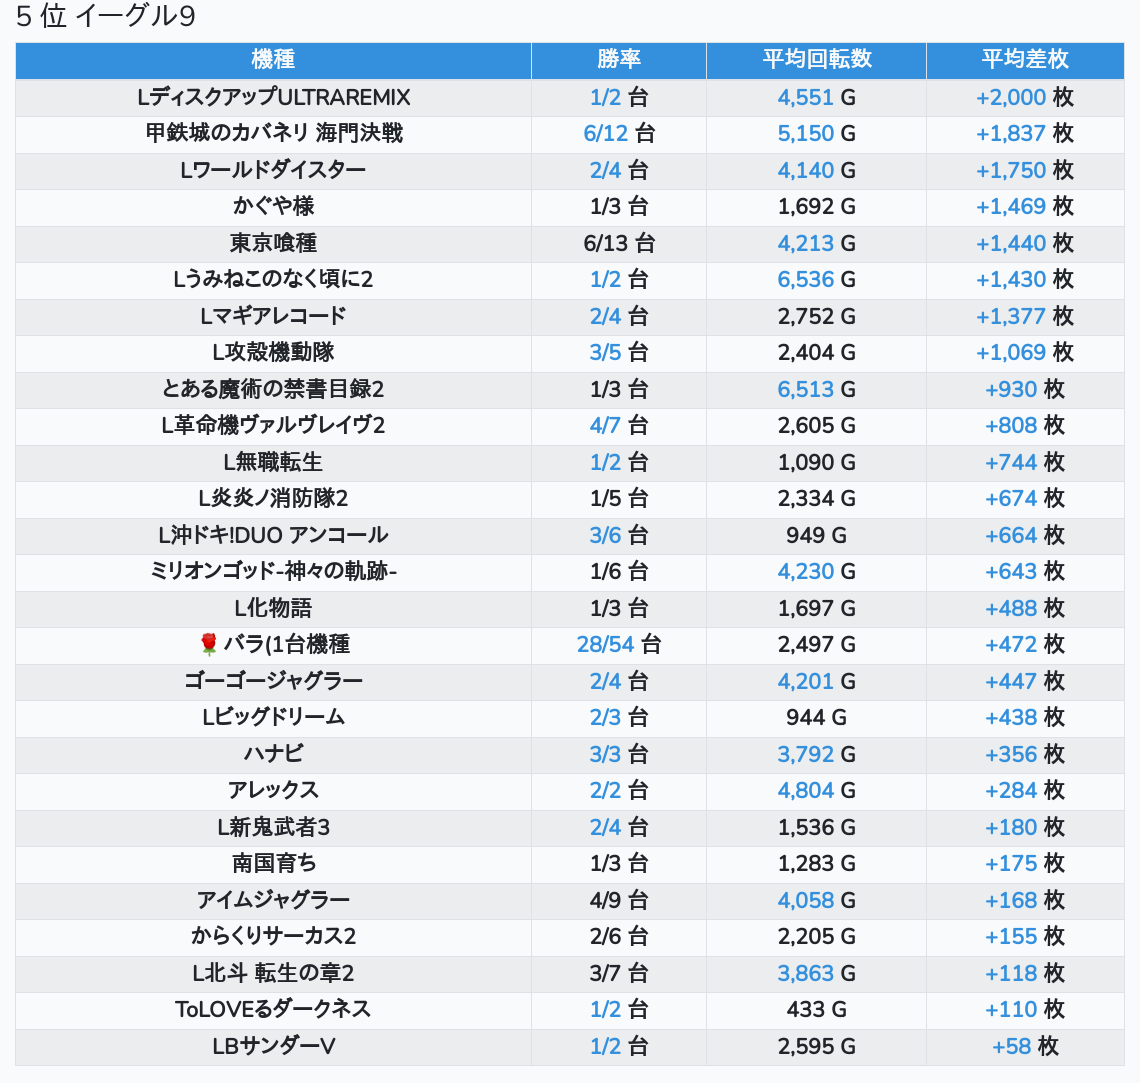1140x1083 pixels.
Task: Select machine name アイムジャグラー
Action: point(273,900)
